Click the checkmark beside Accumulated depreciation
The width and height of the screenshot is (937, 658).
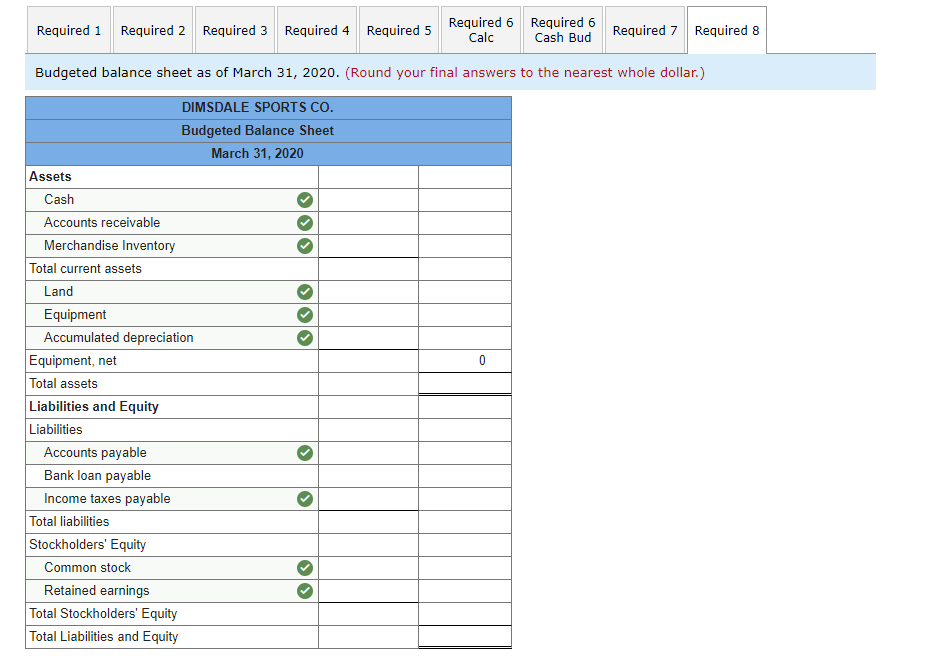click(305, 338)
